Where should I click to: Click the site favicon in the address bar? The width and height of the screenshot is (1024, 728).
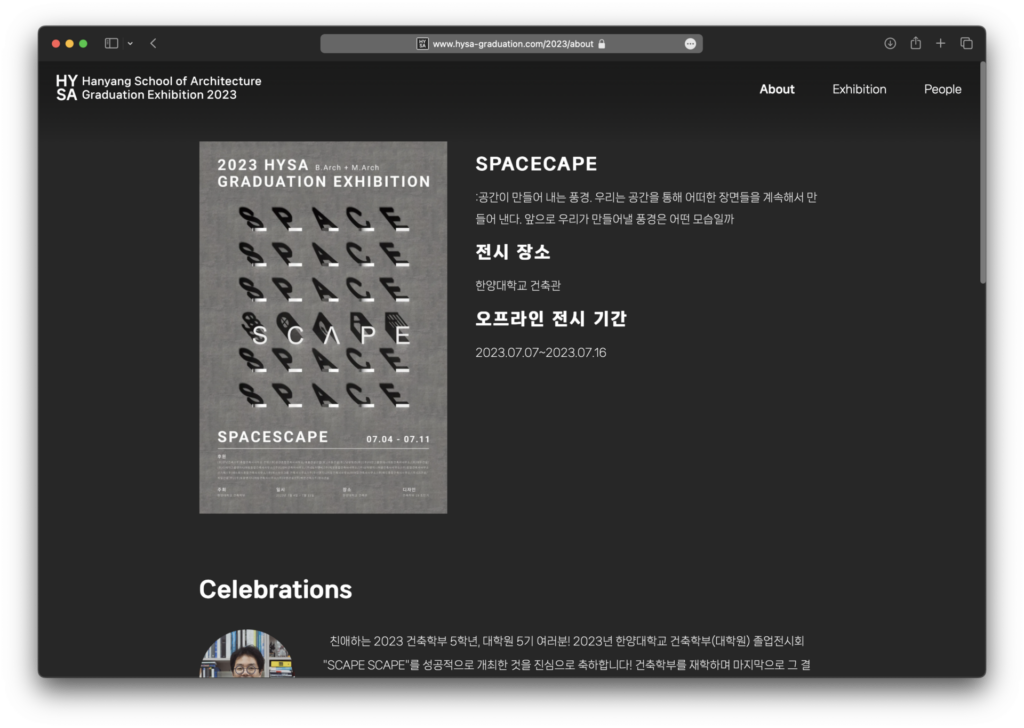pyautogui.click(x=422, y=44)
